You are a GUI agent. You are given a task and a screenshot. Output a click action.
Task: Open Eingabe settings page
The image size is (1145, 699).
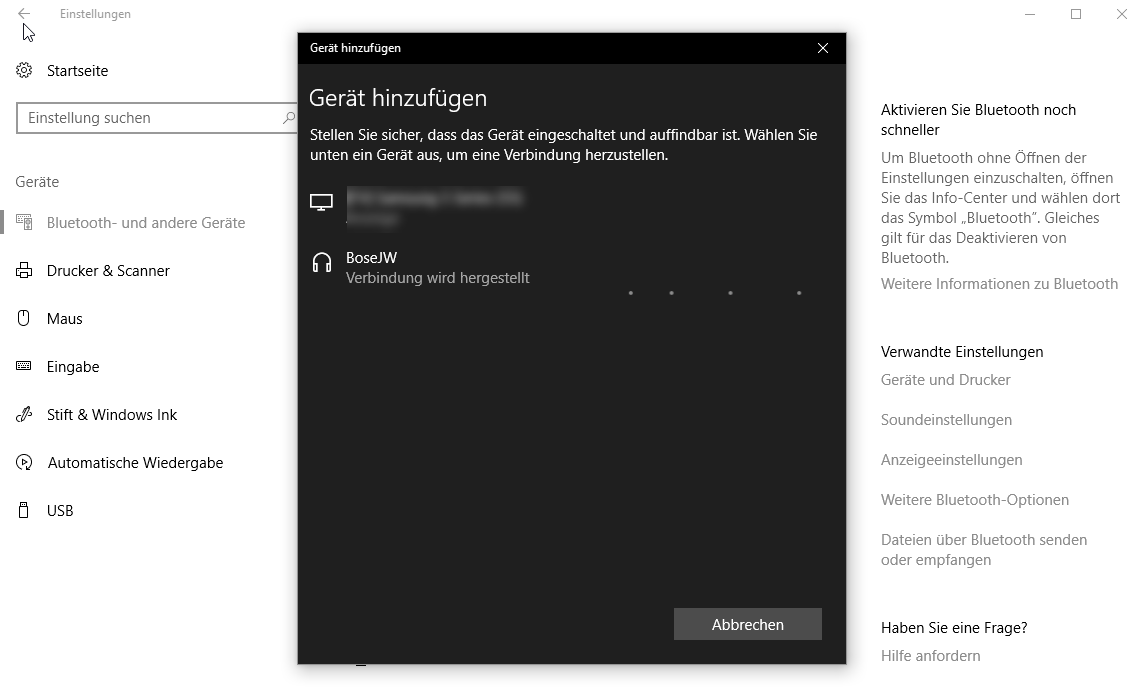73,367
